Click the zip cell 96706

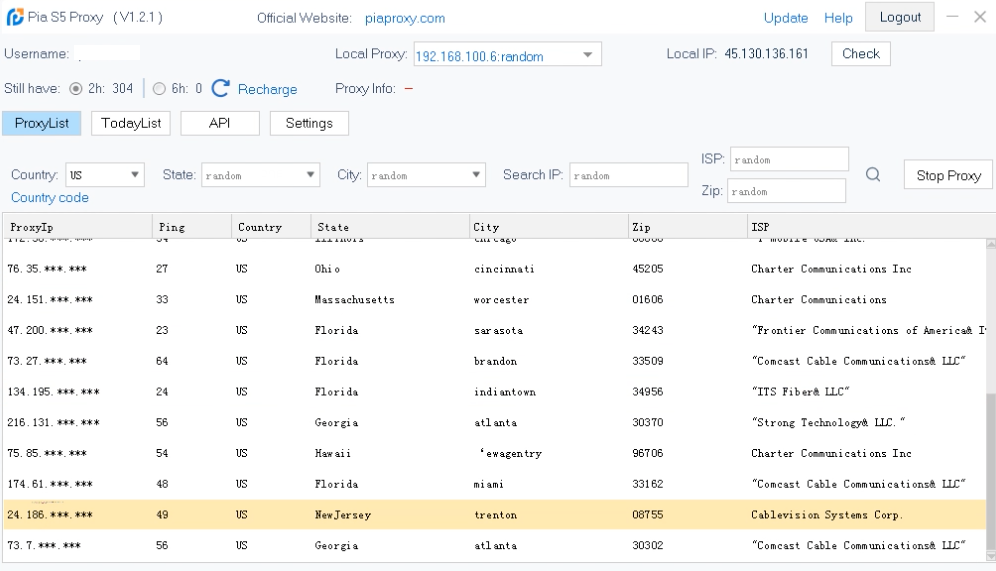(647, 453)
